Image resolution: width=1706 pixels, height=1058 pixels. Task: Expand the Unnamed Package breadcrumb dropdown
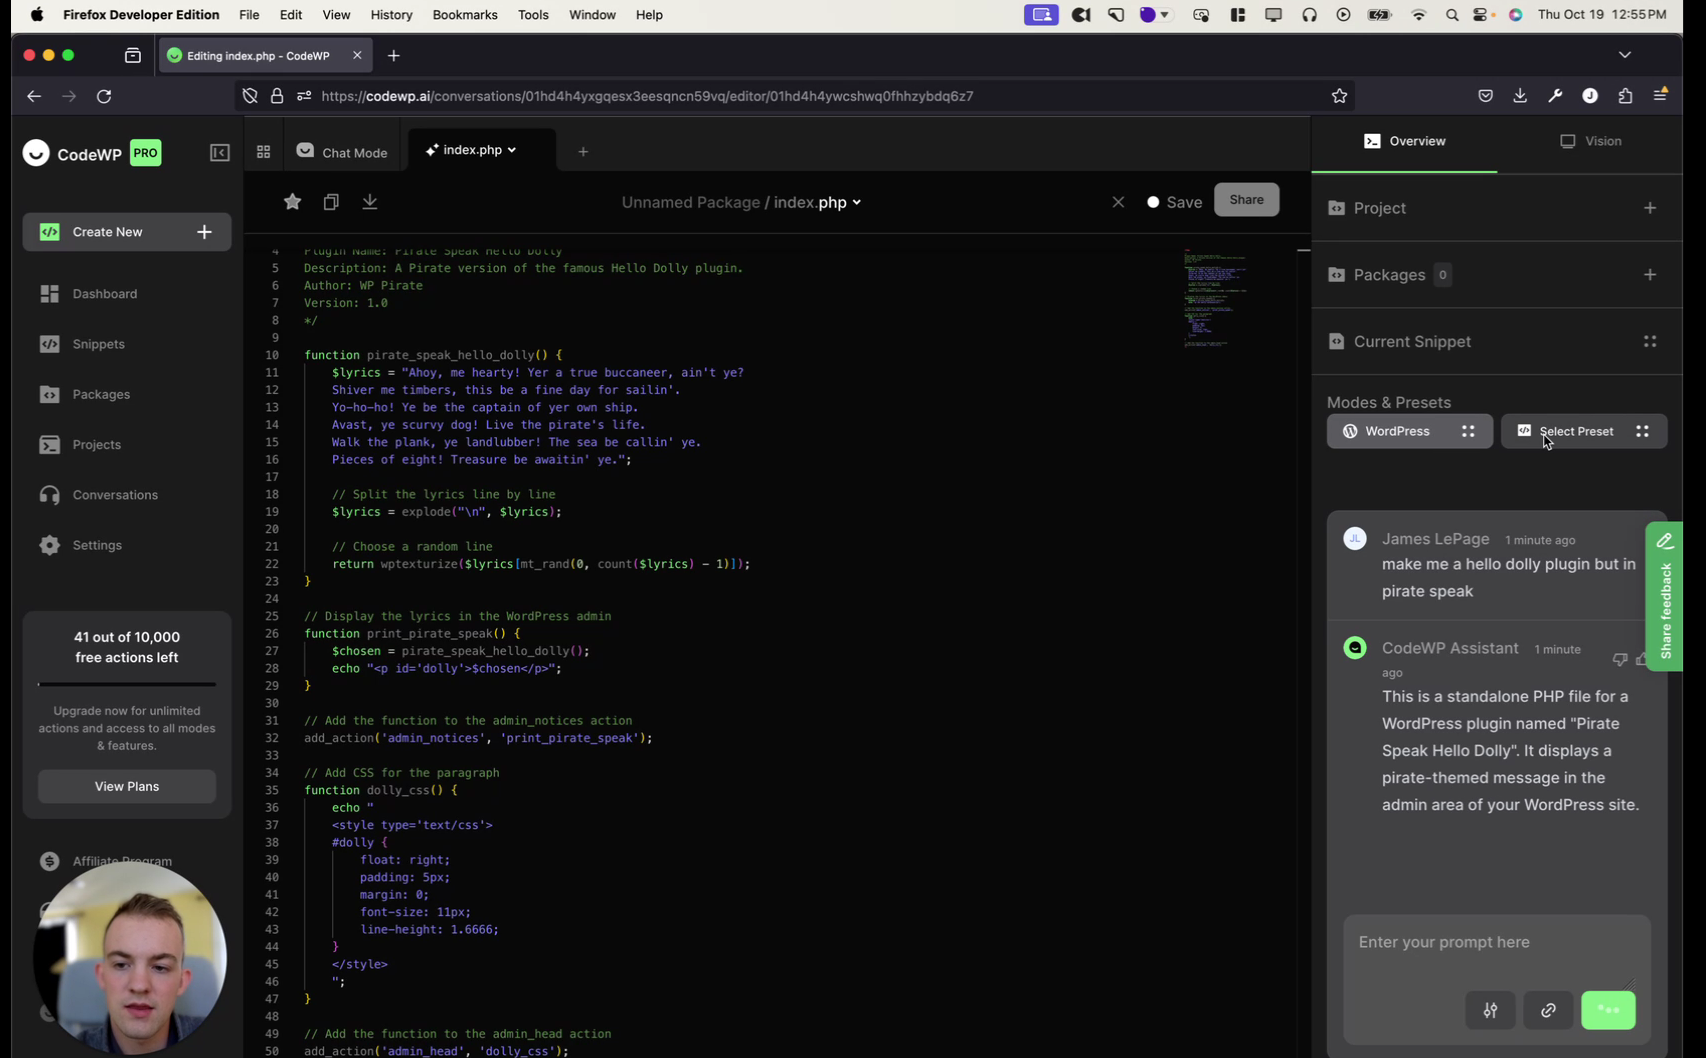tap(857, 202)
